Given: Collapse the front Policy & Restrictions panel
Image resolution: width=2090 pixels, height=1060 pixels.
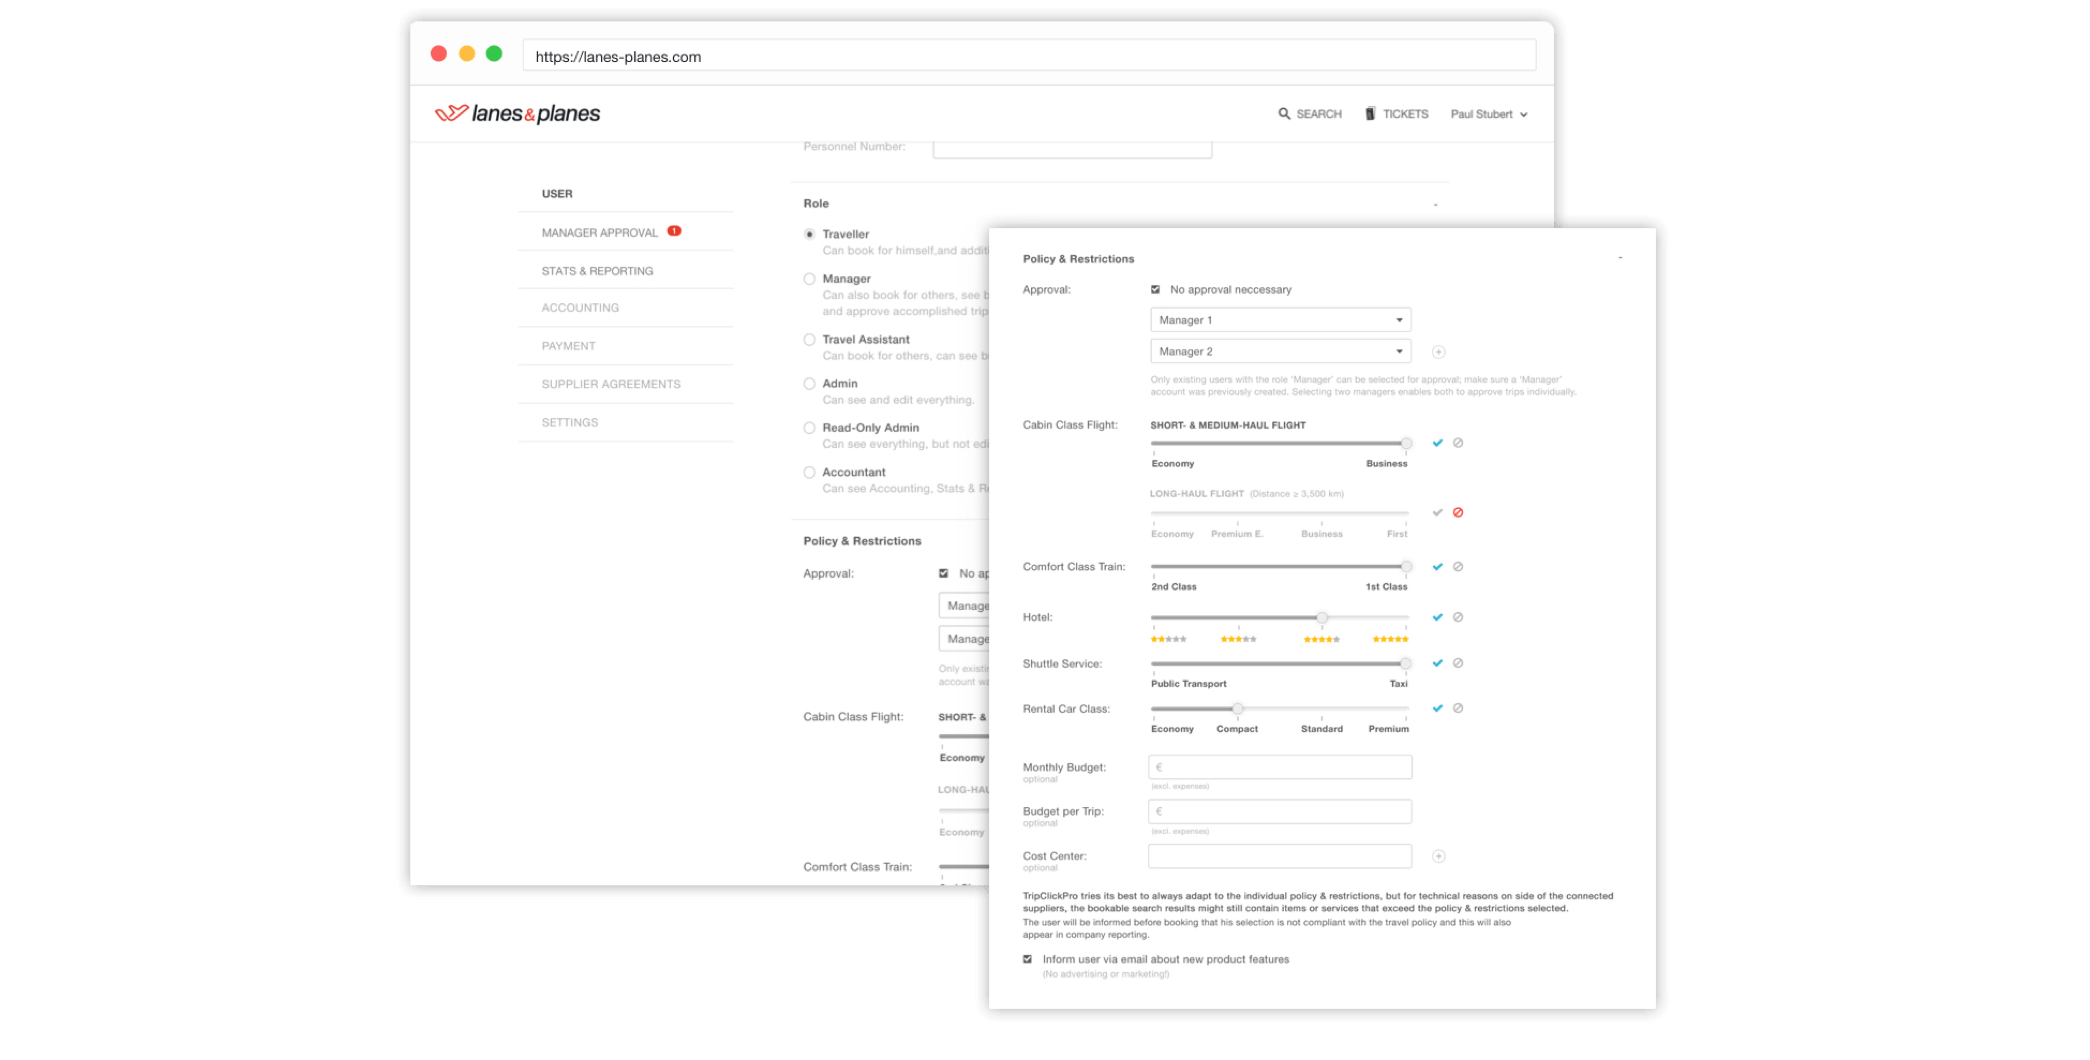Looking at the screenshot, I should (1620, 258).
